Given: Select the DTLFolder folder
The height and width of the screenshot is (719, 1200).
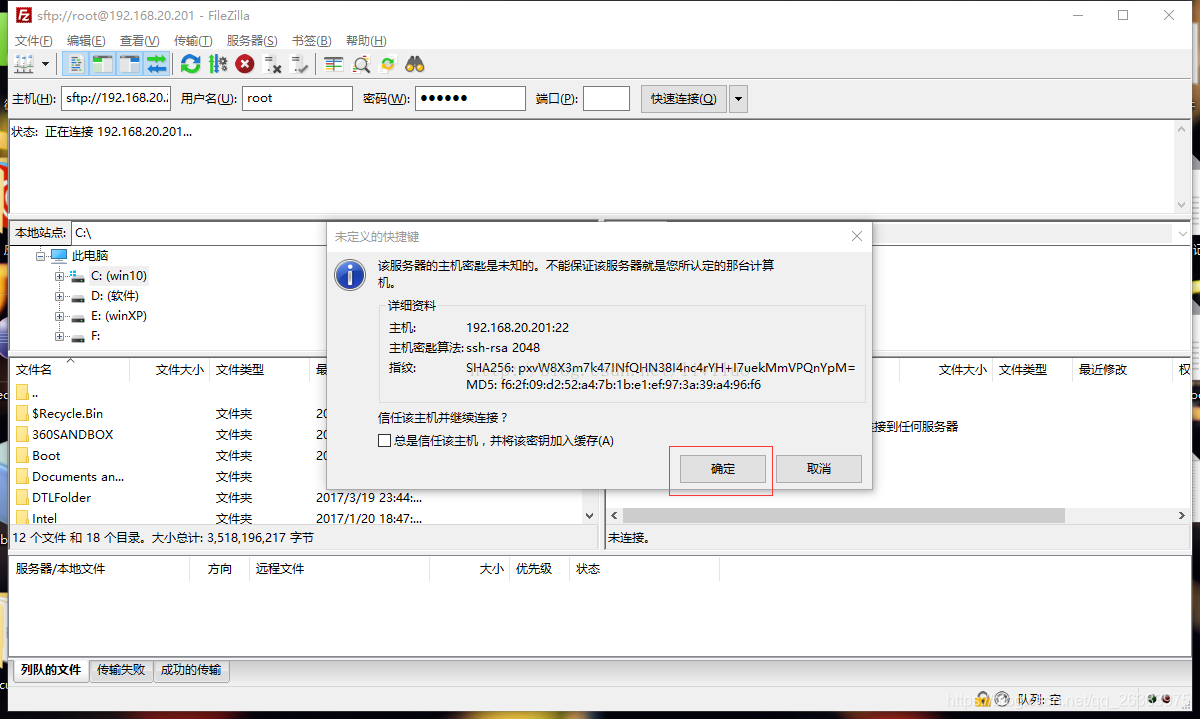Looking at the screenshot, I should click(61, 497).
